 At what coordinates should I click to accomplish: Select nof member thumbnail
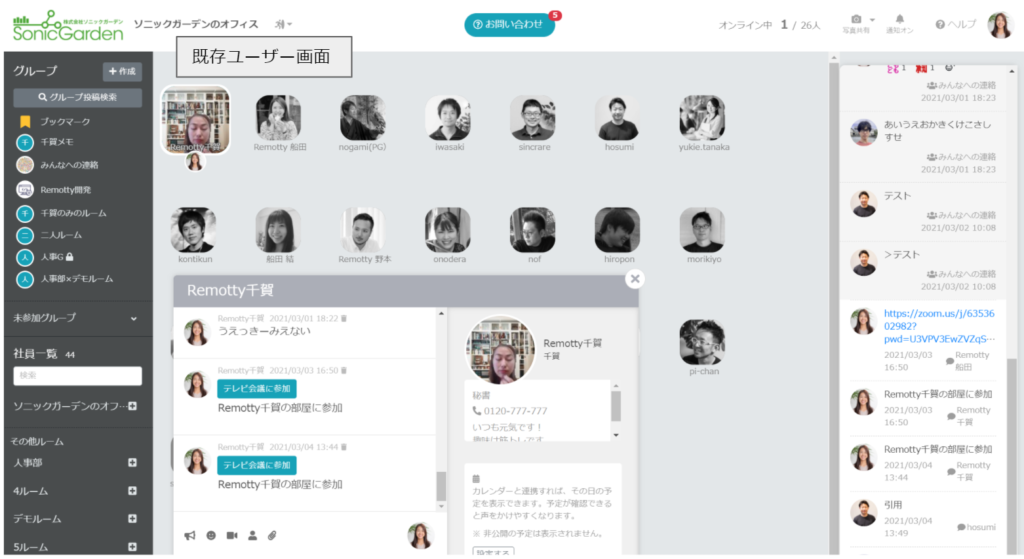click(534, 230)
